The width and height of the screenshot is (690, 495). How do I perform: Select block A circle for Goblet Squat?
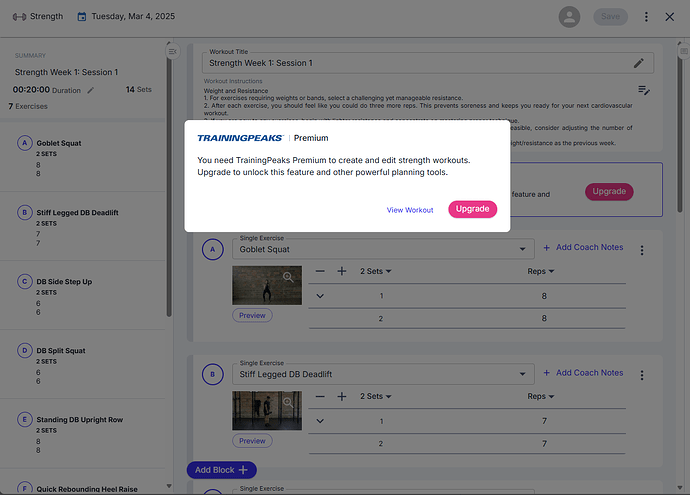(213, 249)
